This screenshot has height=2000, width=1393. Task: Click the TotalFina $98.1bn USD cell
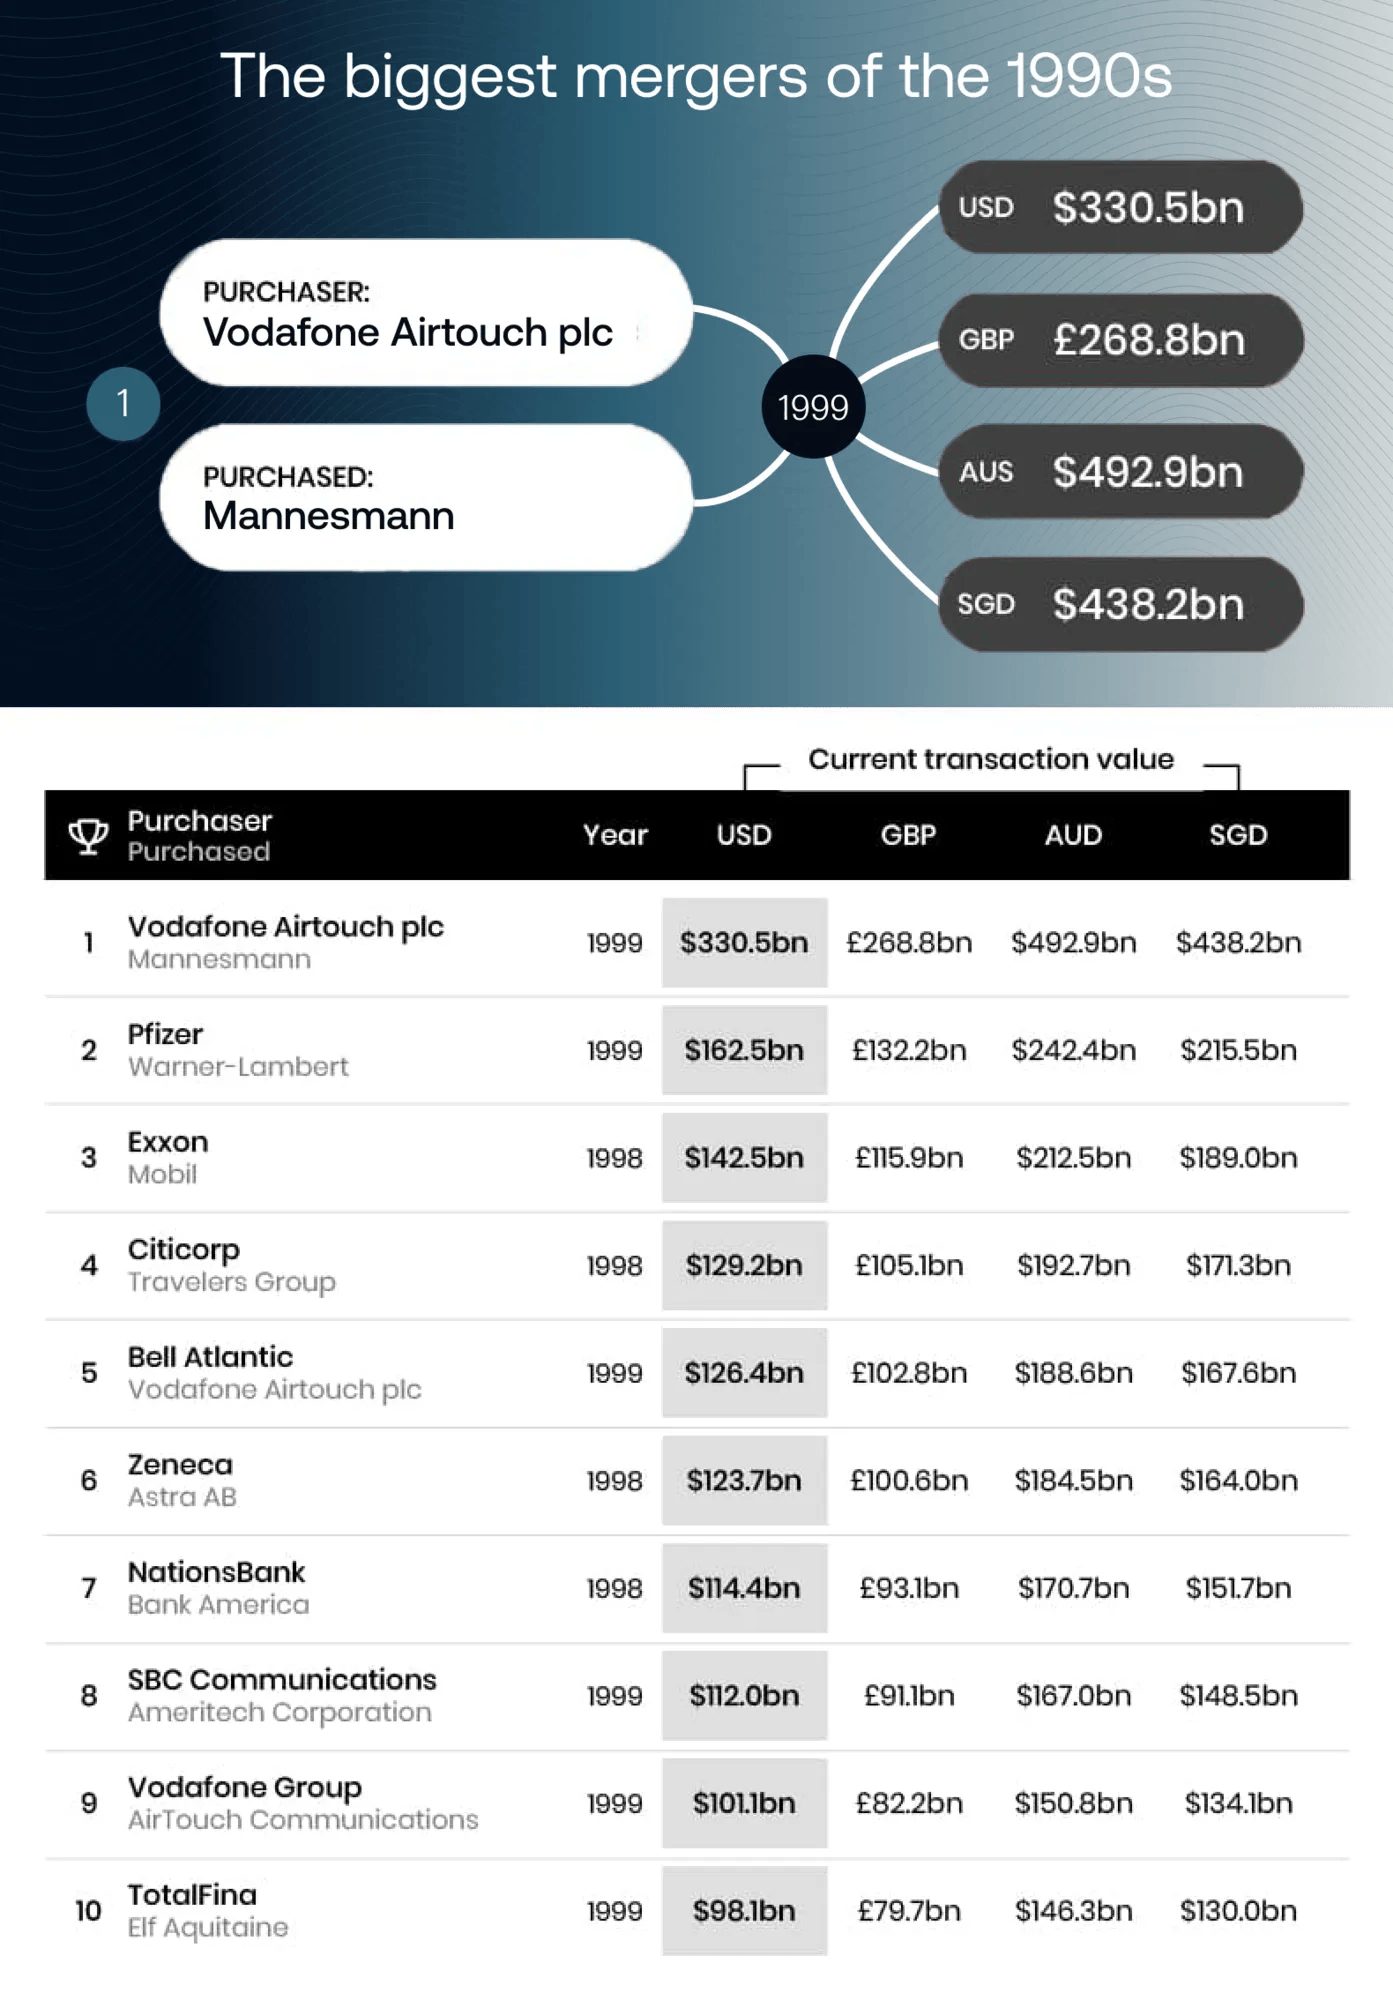coord(744,1910)
